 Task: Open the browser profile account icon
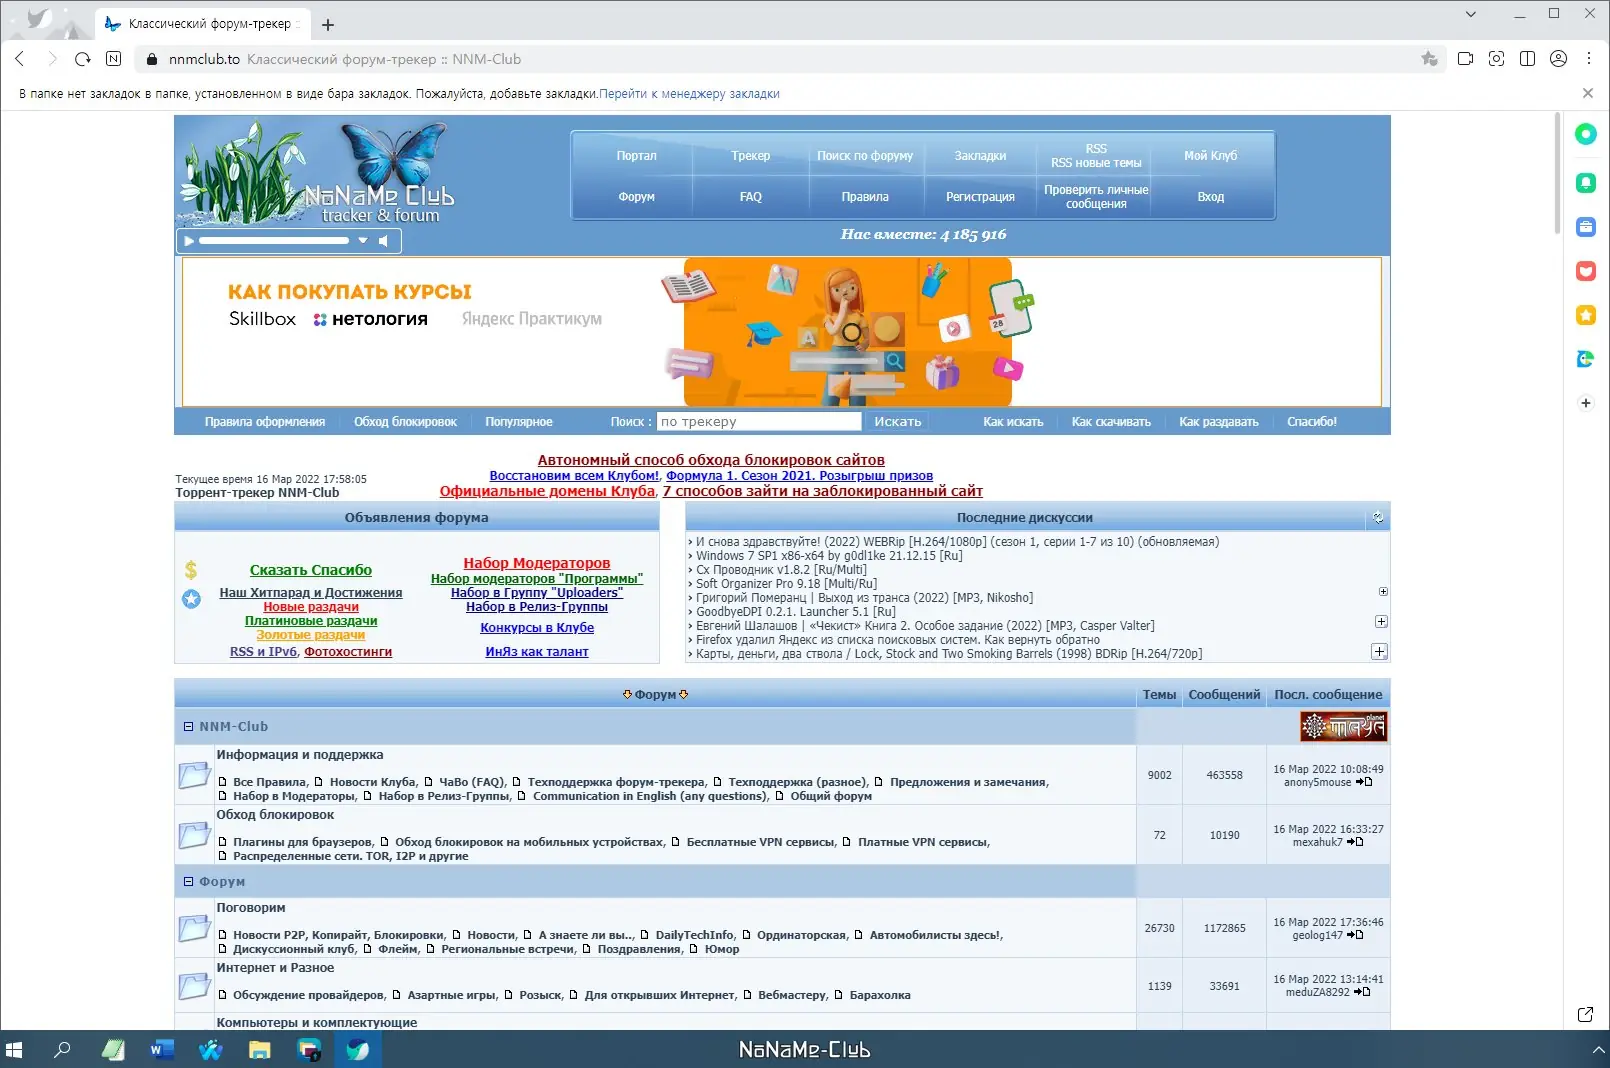1558,59
